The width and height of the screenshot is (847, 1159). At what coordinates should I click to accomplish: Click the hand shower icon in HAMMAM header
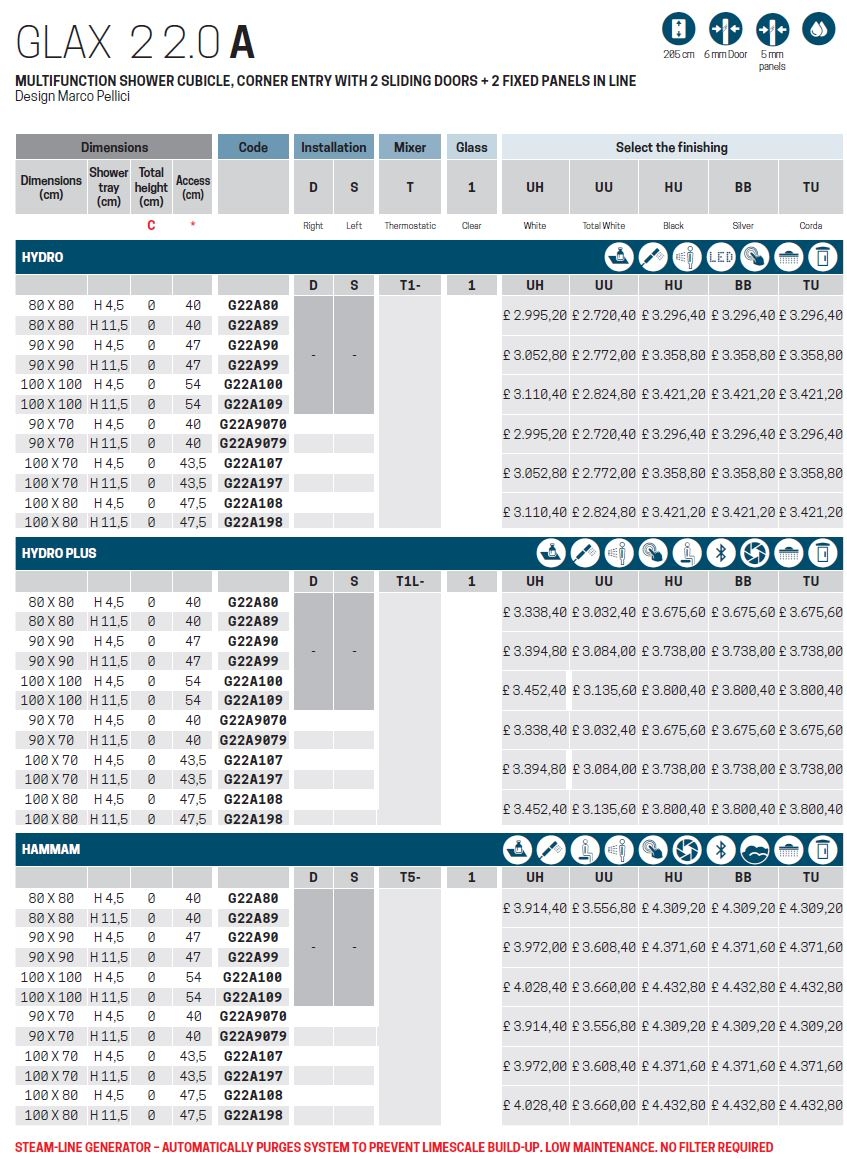pyautogui.click(x=550, y=850)
